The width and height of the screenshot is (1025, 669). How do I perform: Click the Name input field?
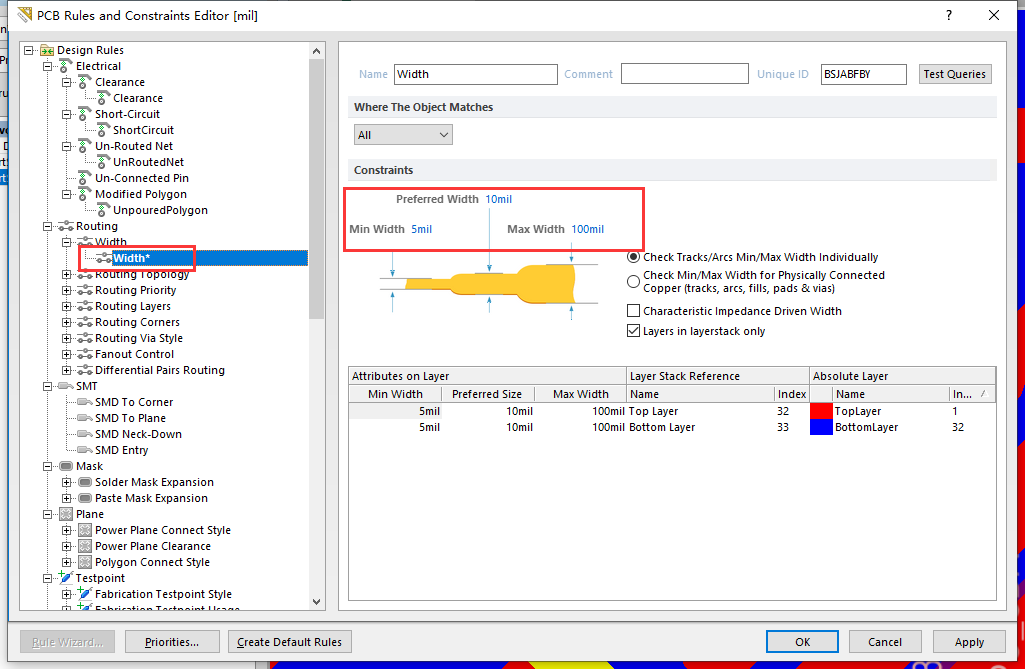[476, 74]
